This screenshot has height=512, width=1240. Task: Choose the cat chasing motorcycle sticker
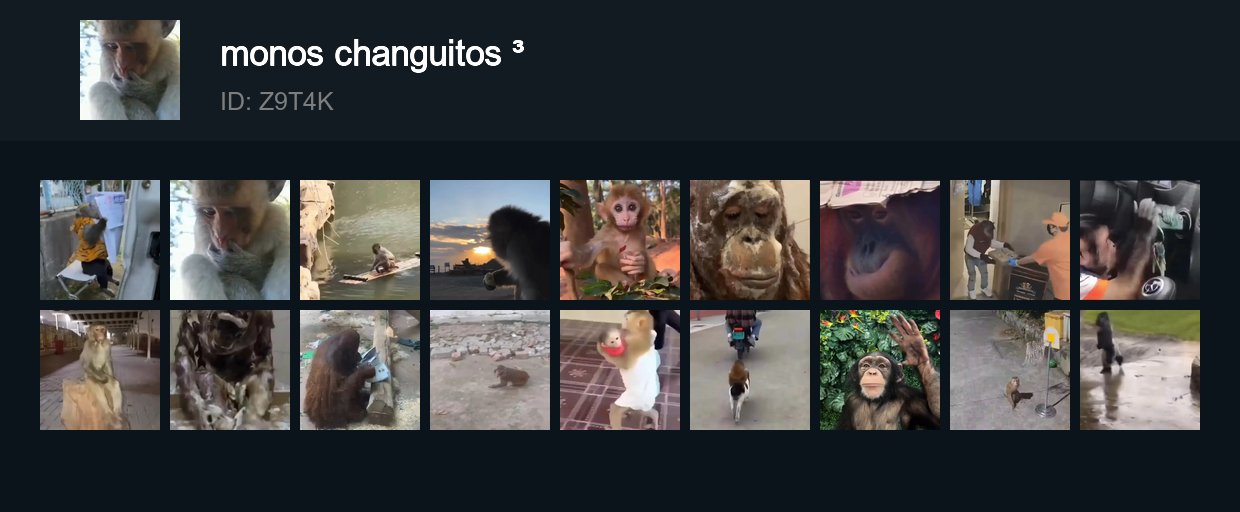(x=750, y=370)
